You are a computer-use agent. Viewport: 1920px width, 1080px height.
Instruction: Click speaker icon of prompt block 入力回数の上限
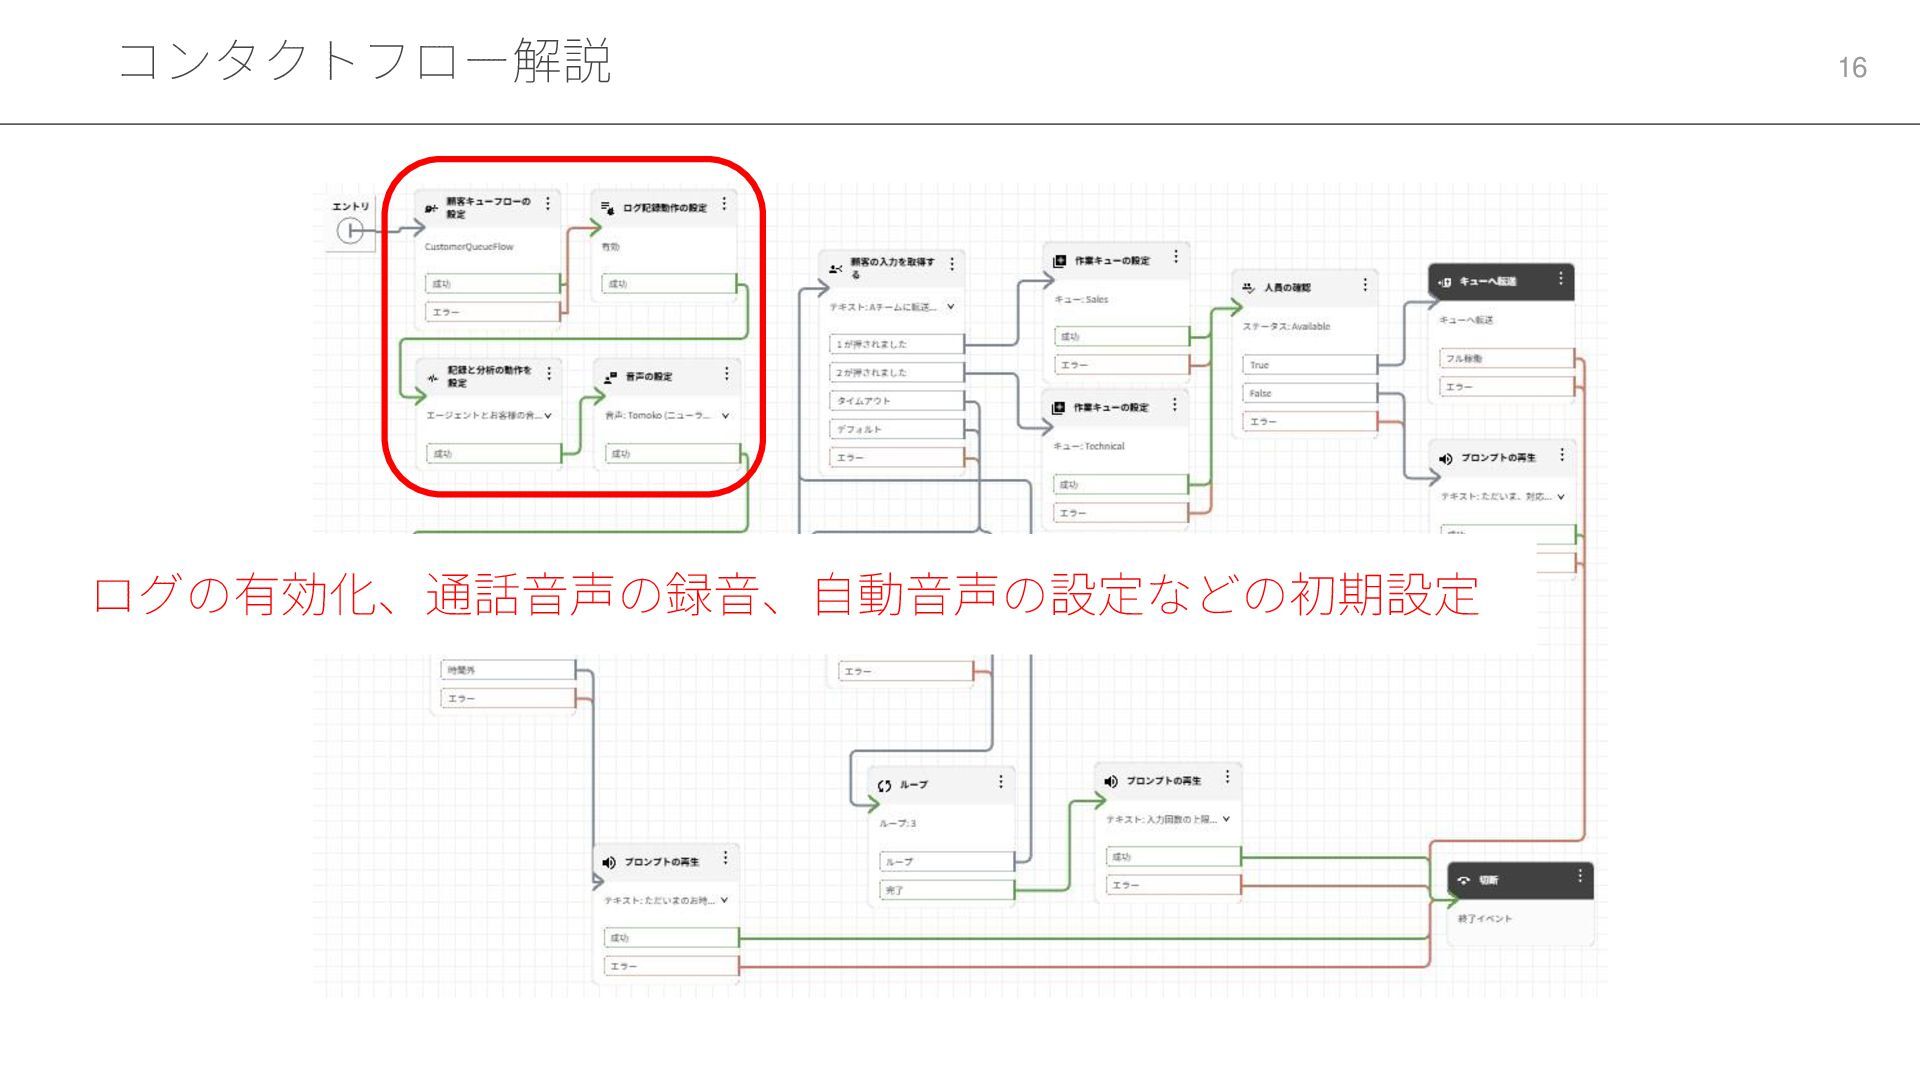(x=1111, y=781)
